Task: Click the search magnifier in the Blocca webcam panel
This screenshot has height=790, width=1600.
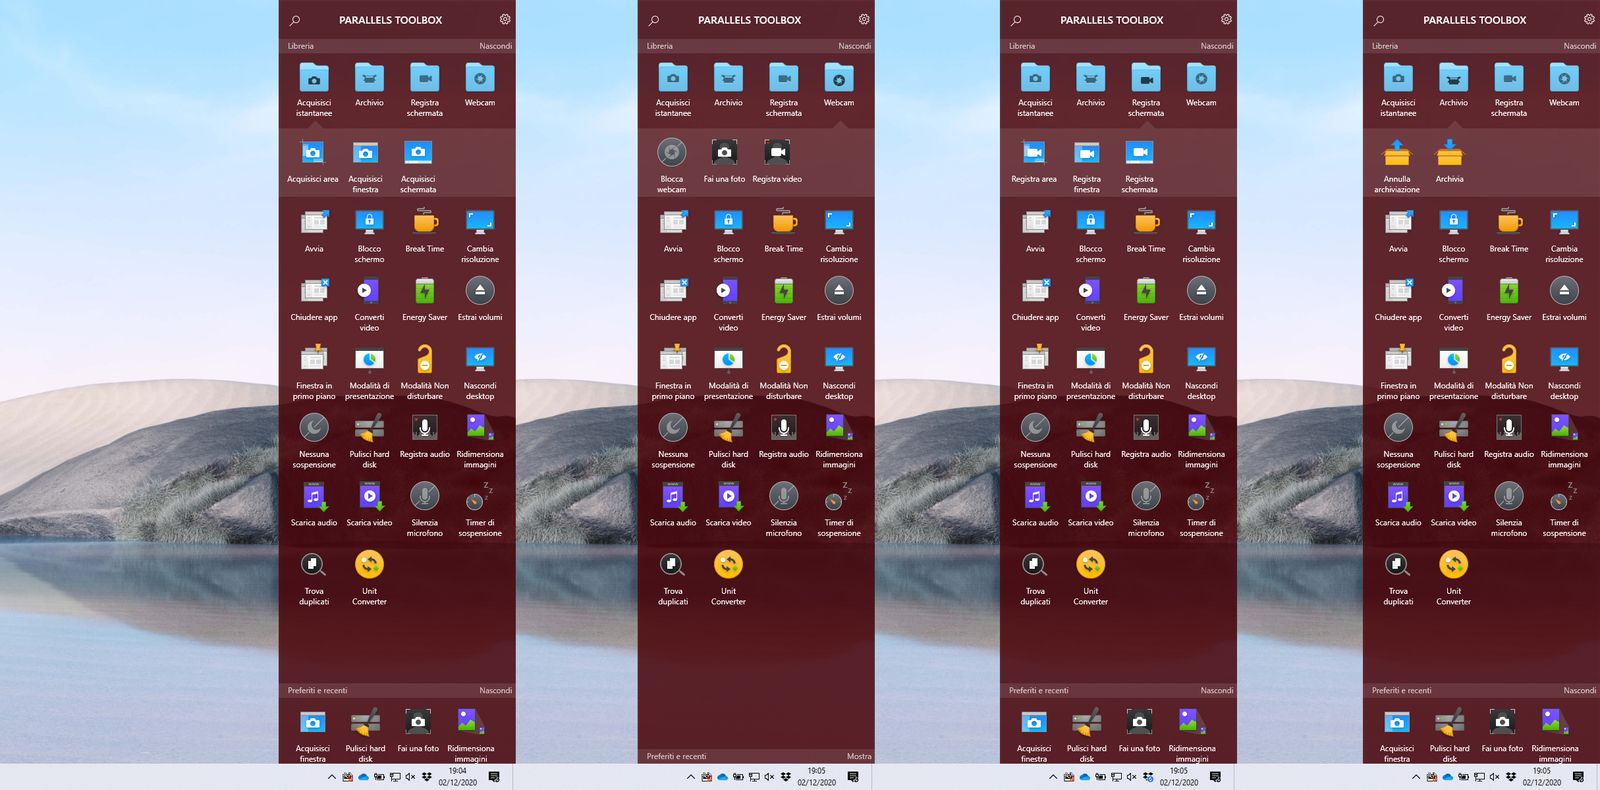Action: coord(654,20)
